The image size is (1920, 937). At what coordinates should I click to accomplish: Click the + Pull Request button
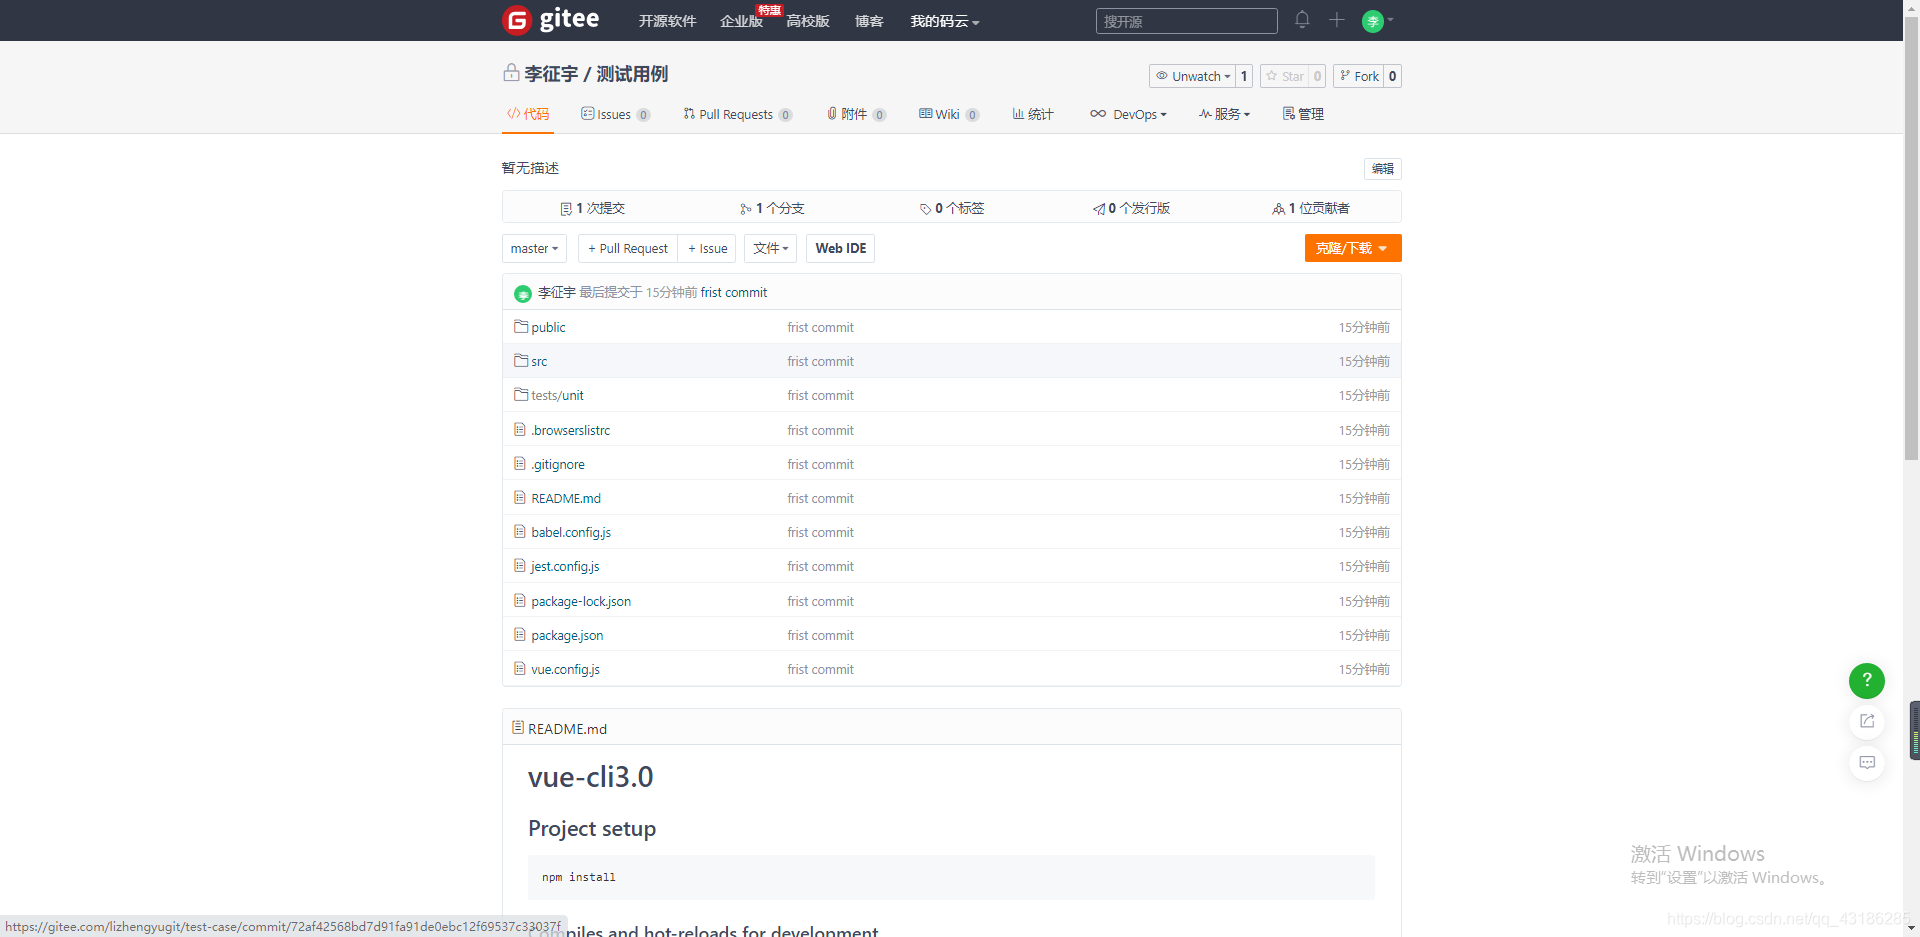(x=628, y=248)
